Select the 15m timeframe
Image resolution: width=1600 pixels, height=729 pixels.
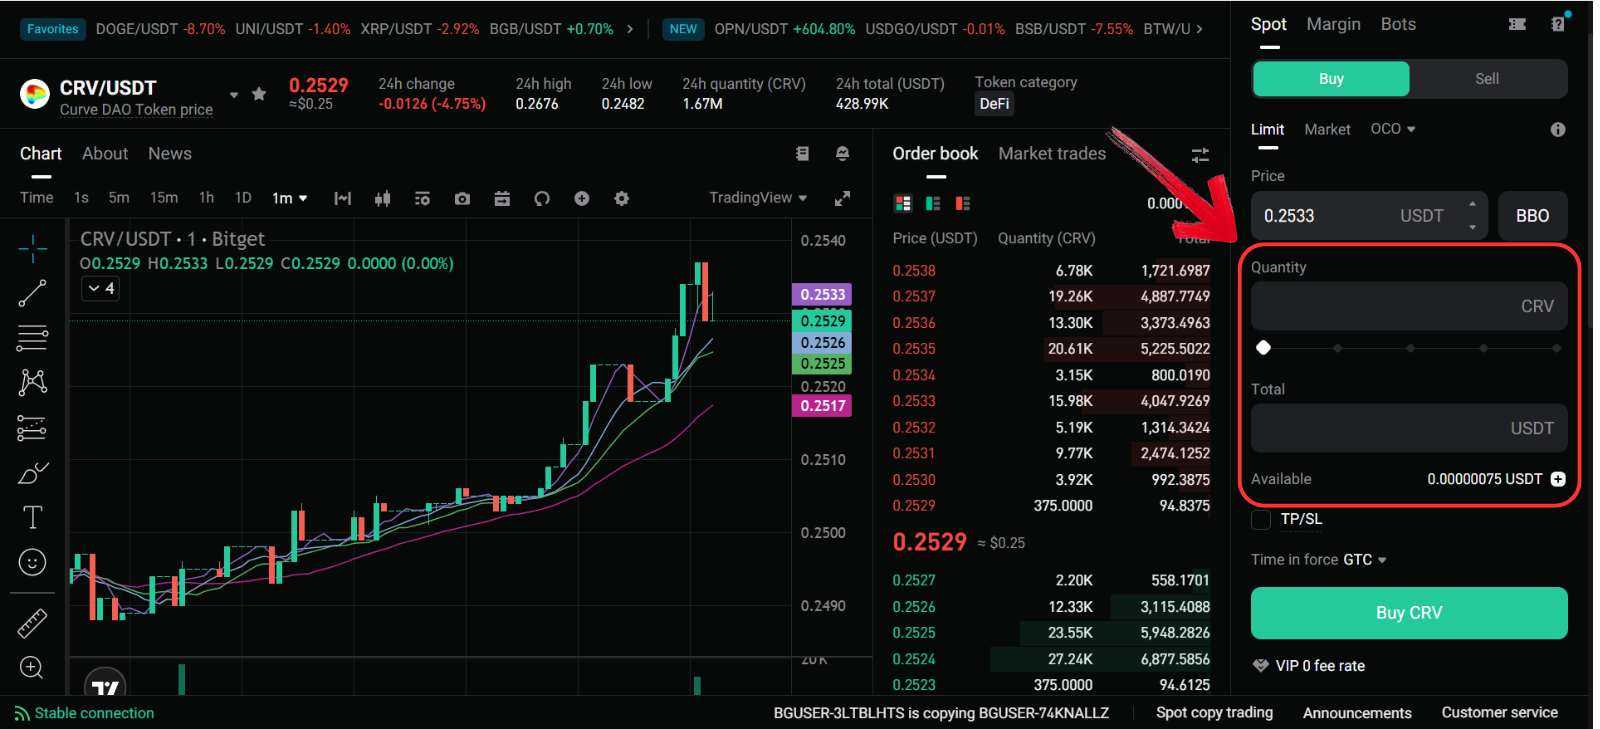(x=164, y=198)
